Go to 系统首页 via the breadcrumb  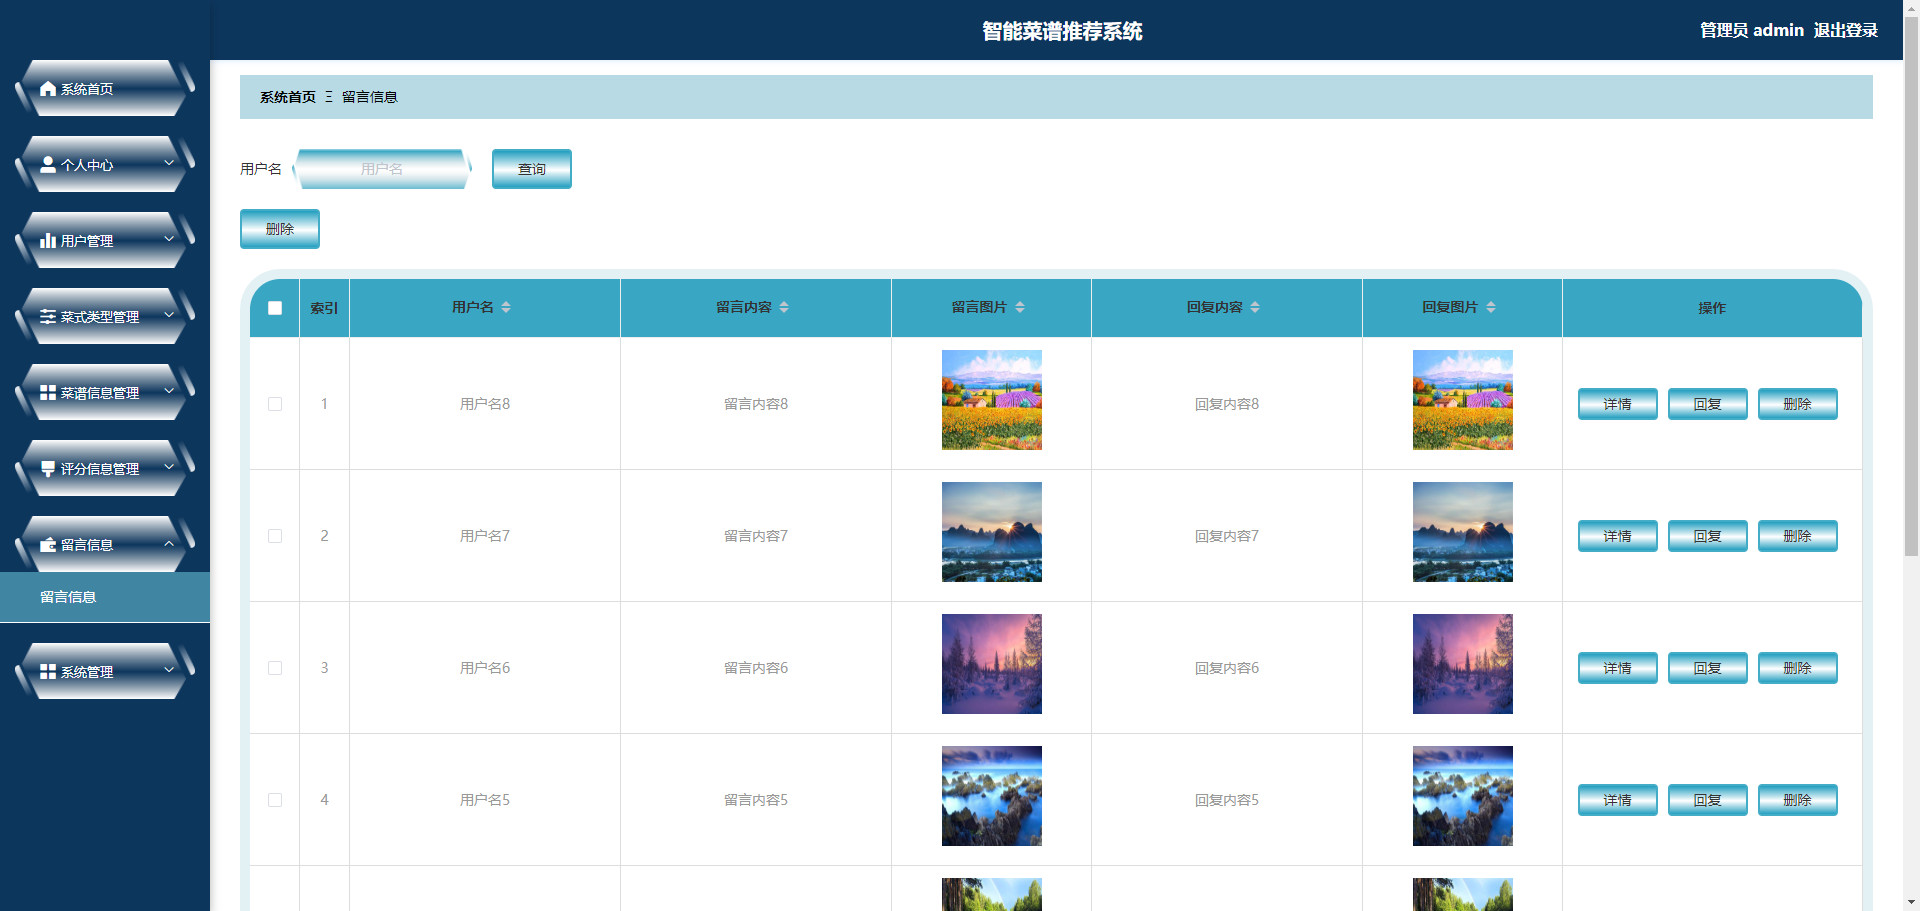[288, 97]
